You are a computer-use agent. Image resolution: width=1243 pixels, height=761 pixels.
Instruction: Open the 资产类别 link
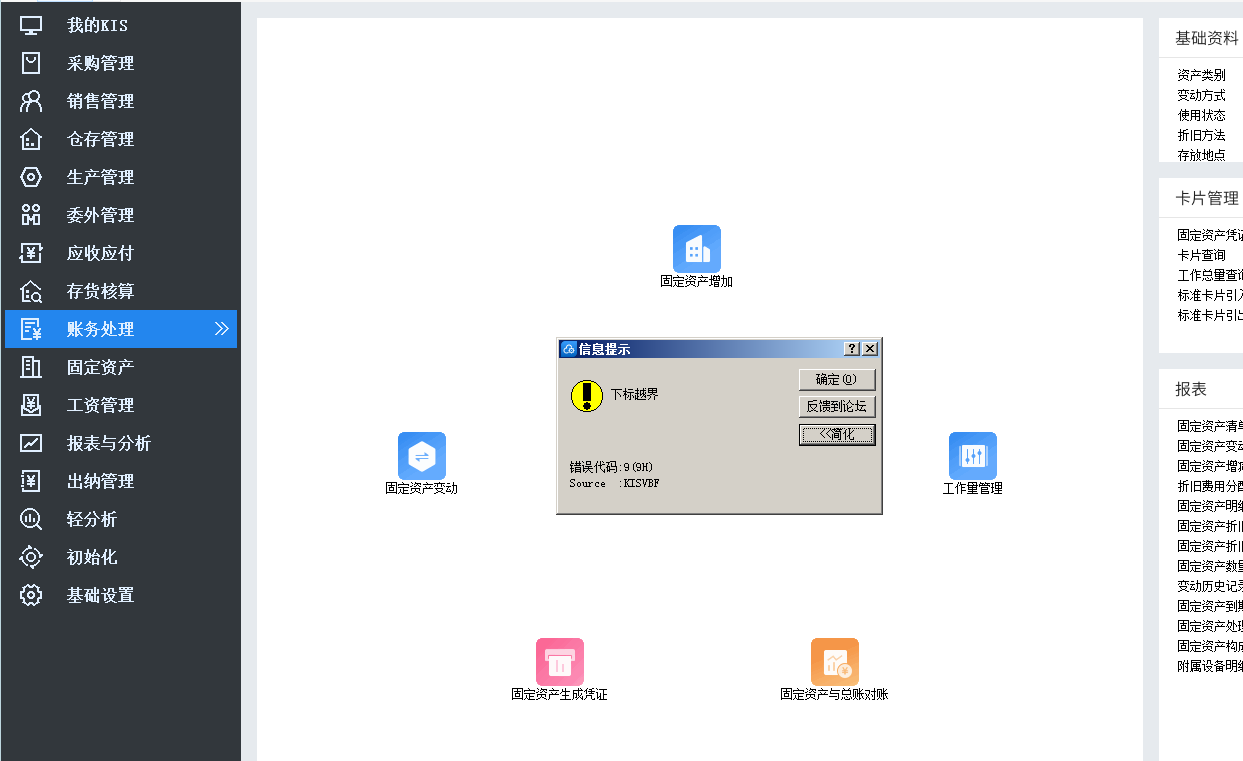pos(1201,75)
